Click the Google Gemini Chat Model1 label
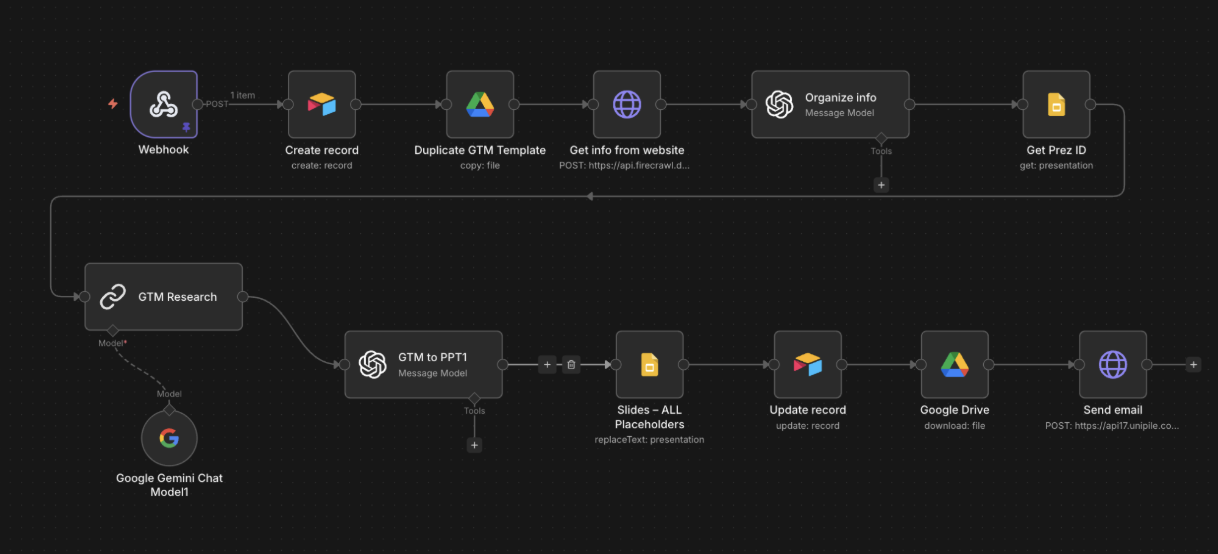 pyautogui.click(x=169, y=485)
